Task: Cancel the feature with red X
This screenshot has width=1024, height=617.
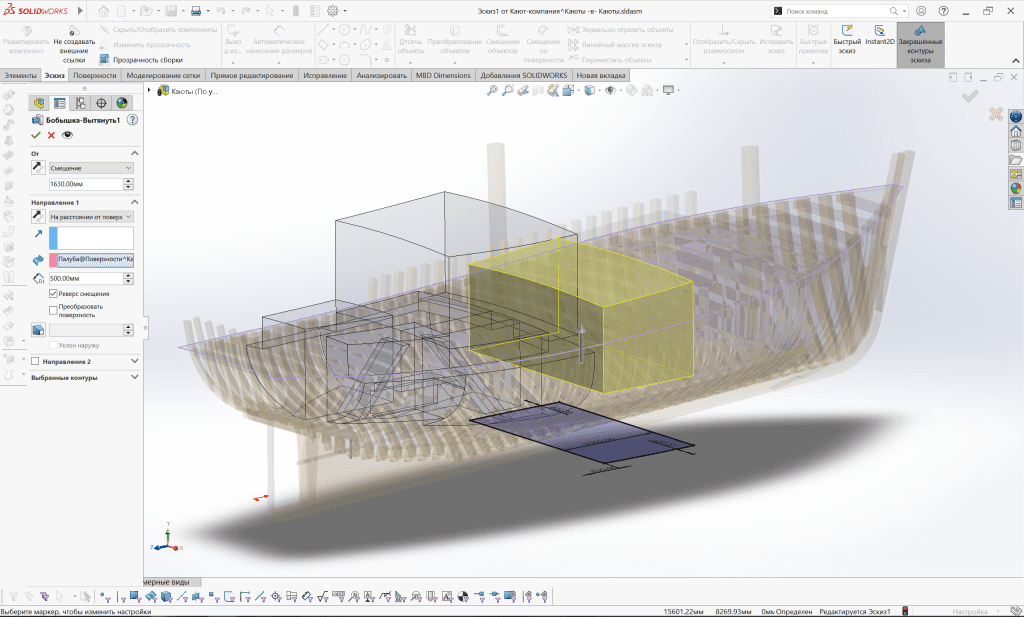Action: (52, 135)
